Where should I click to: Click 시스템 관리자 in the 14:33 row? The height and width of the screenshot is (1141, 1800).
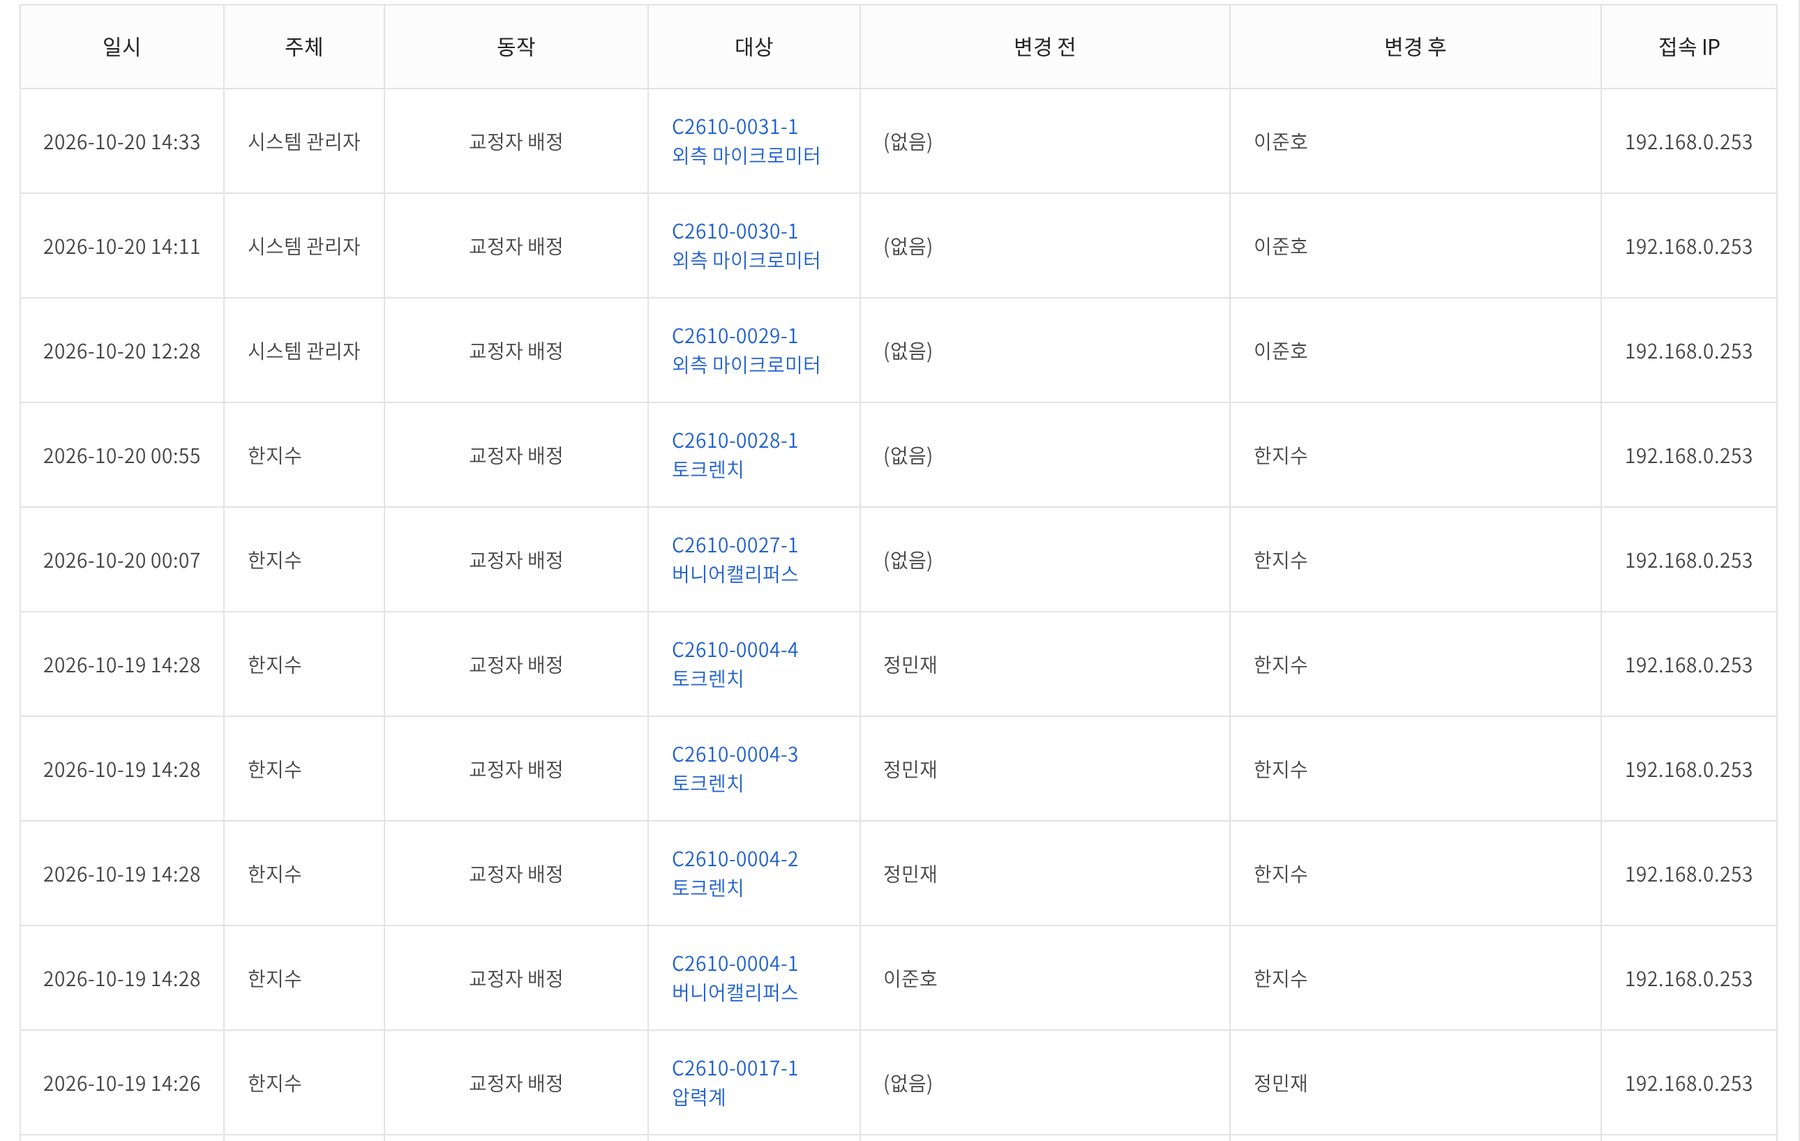(304, 142)
